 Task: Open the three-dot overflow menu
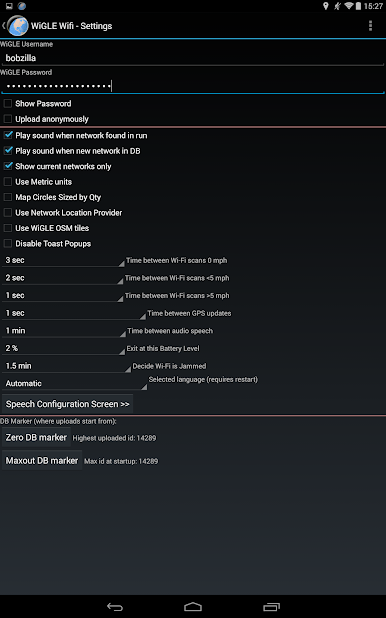click(x=370, y=26)
